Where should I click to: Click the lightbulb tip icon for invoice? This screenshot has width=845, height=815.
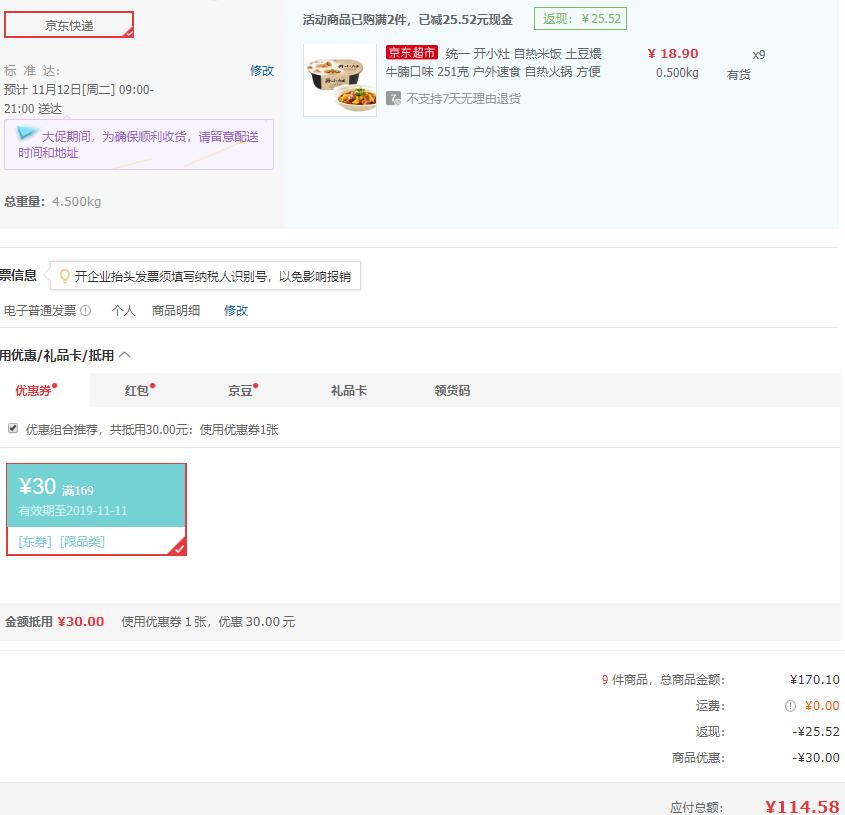[x=65, y=276]
